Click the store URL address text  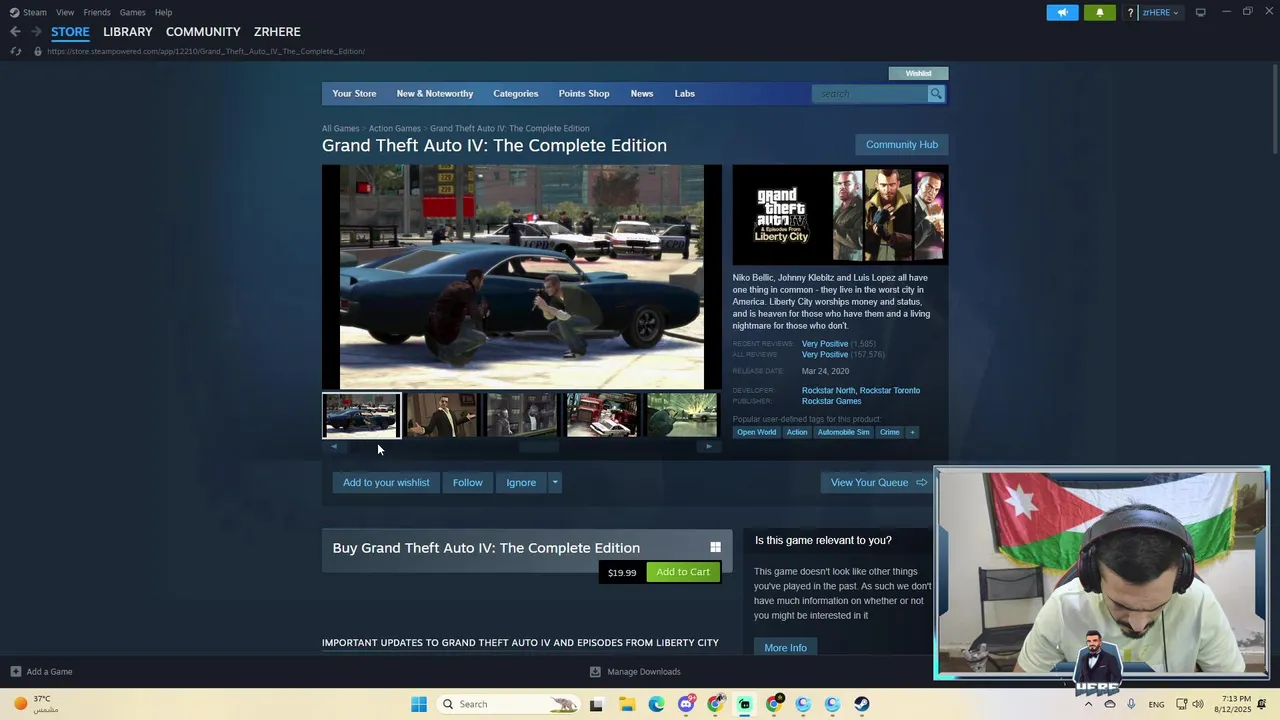[205, 51]
